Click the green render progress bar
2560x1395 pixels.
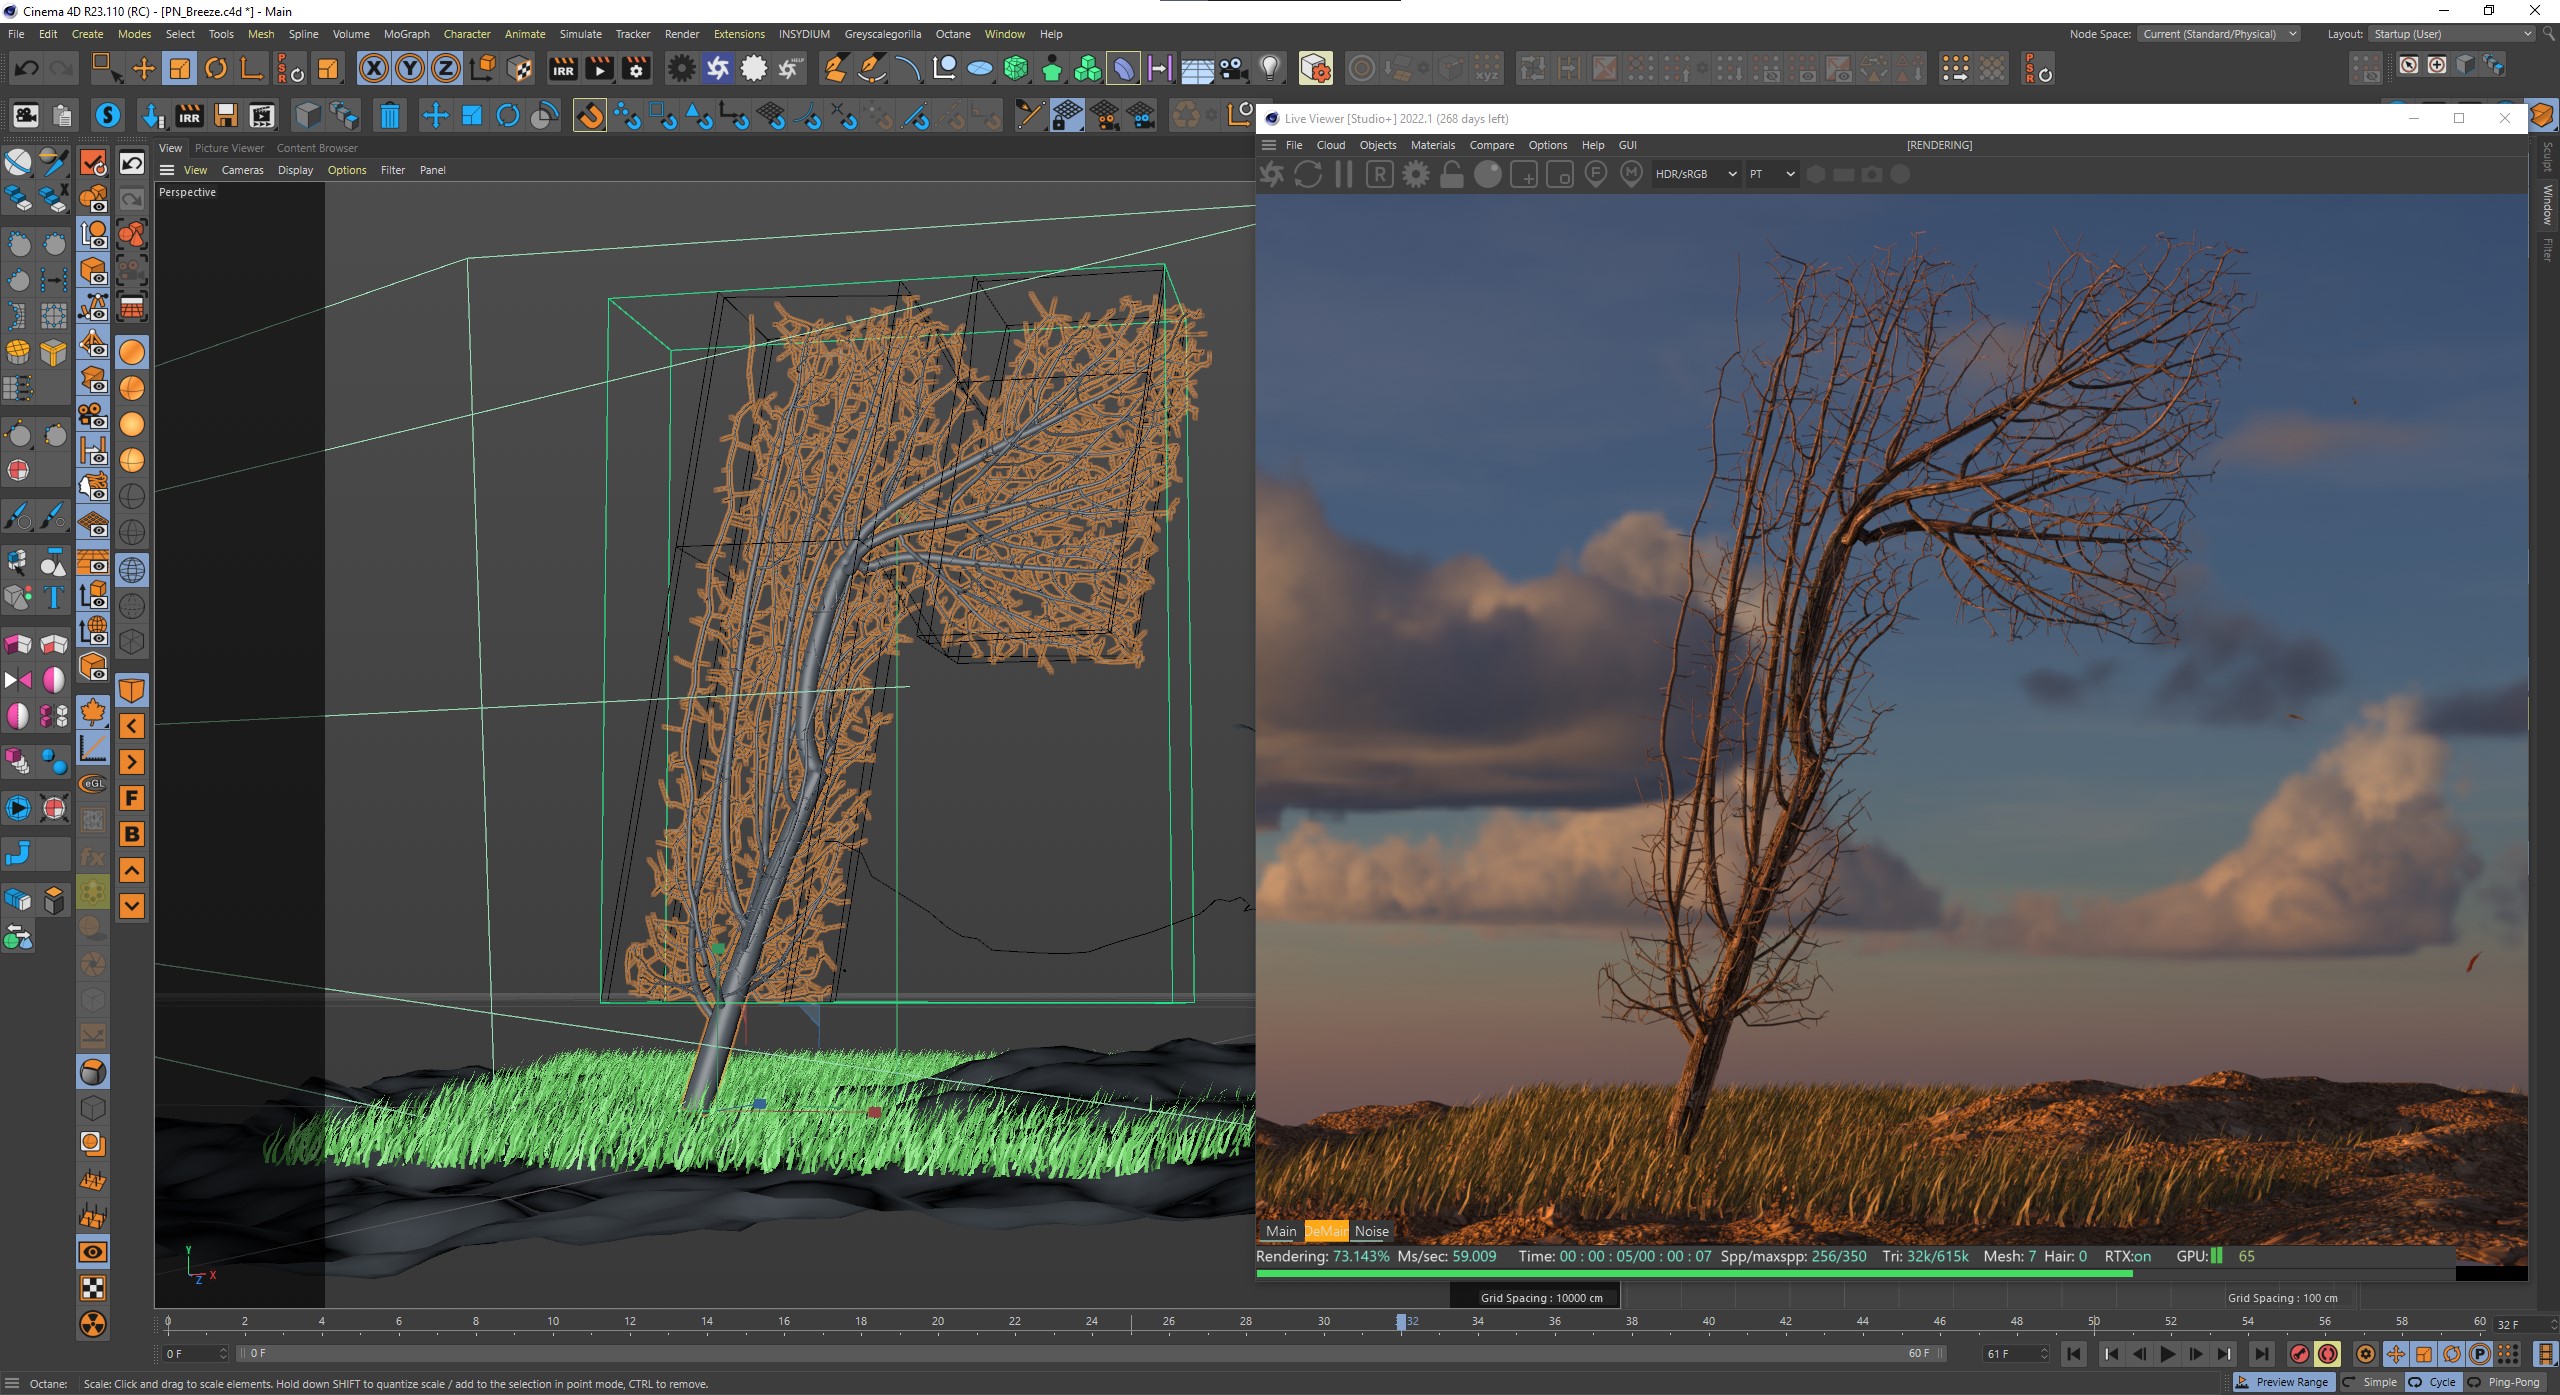(x=1694, y=1273)
